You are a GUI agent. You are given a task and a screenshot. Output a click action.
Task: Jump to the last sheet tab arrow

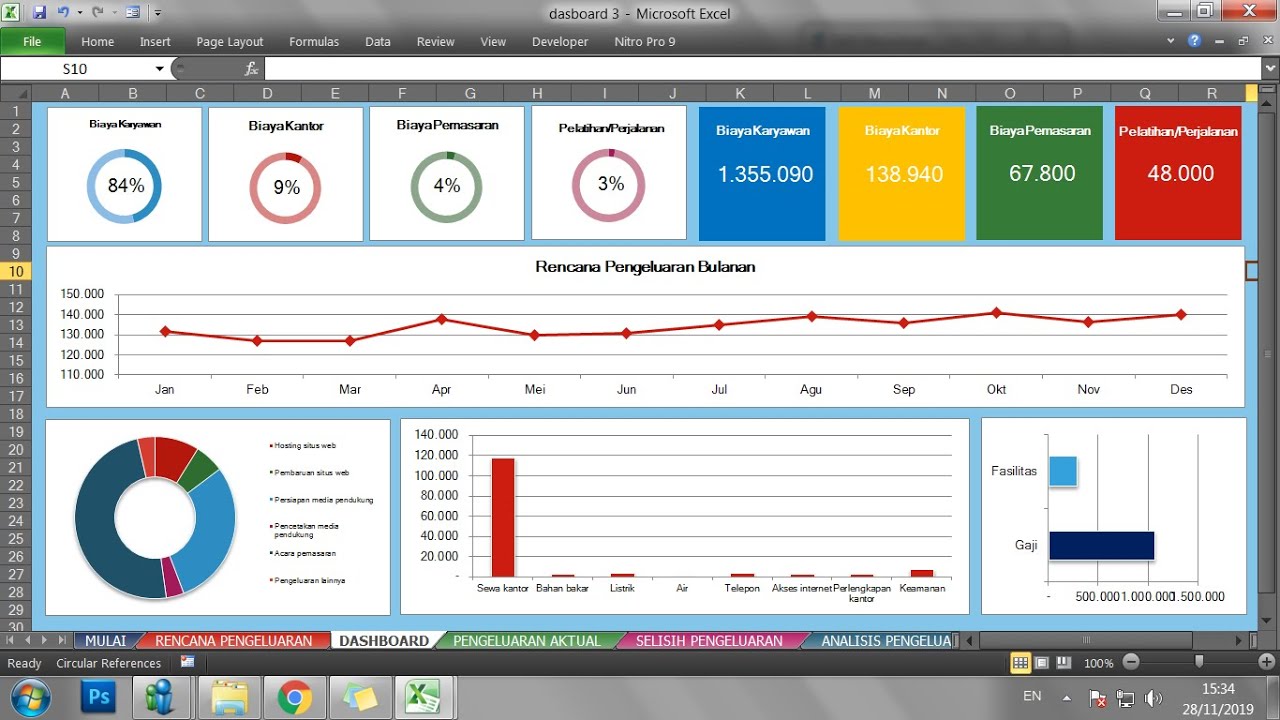click(63, 640)
